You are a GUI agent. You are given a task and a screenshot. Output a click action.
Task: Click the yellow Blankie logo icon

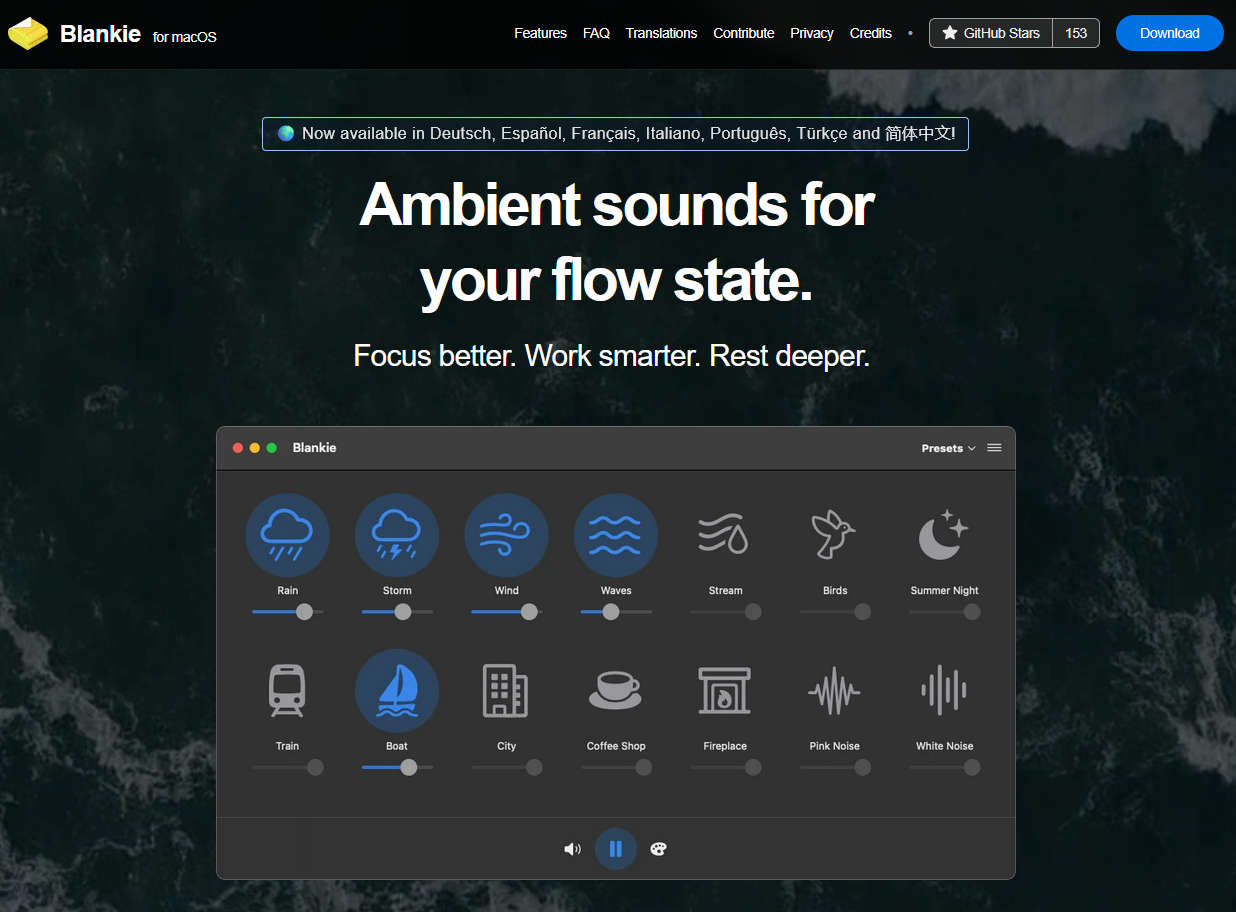click(x=28, y=34)
